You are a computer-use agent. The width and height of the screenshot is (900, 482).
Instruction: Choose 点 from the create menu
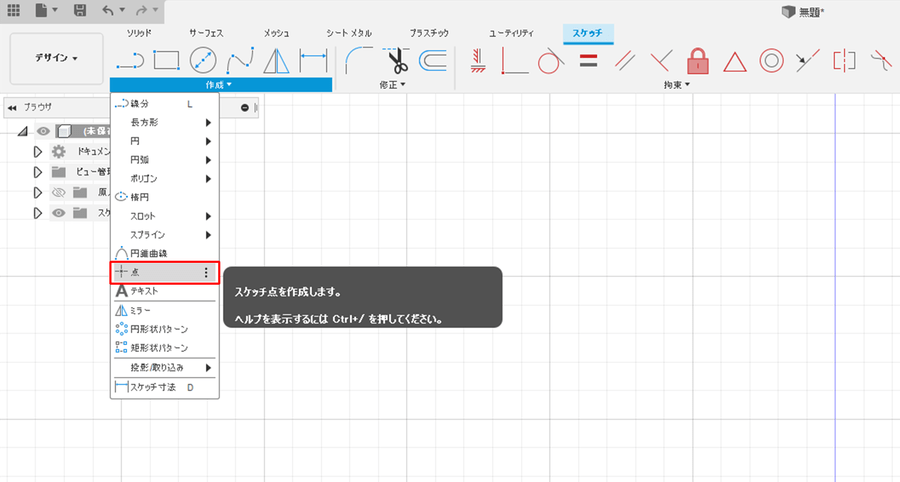(164, 273)
